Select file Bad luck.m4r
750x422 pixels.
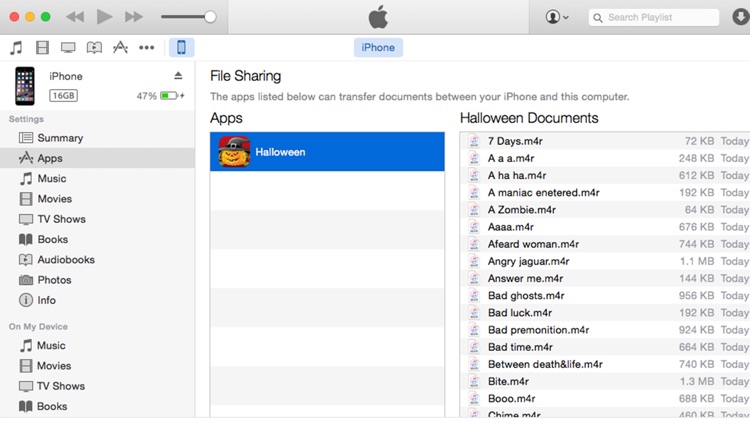pyautogui.click(x=605, y=313)
